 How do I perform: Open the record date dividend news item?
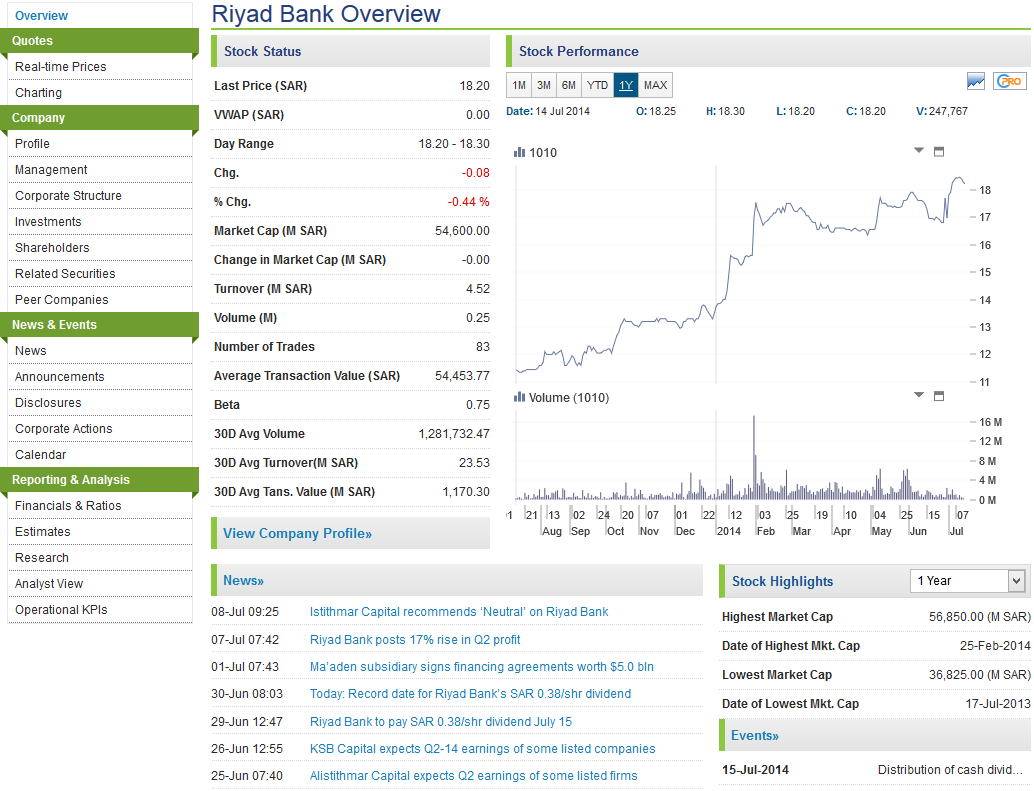(470, 693)
